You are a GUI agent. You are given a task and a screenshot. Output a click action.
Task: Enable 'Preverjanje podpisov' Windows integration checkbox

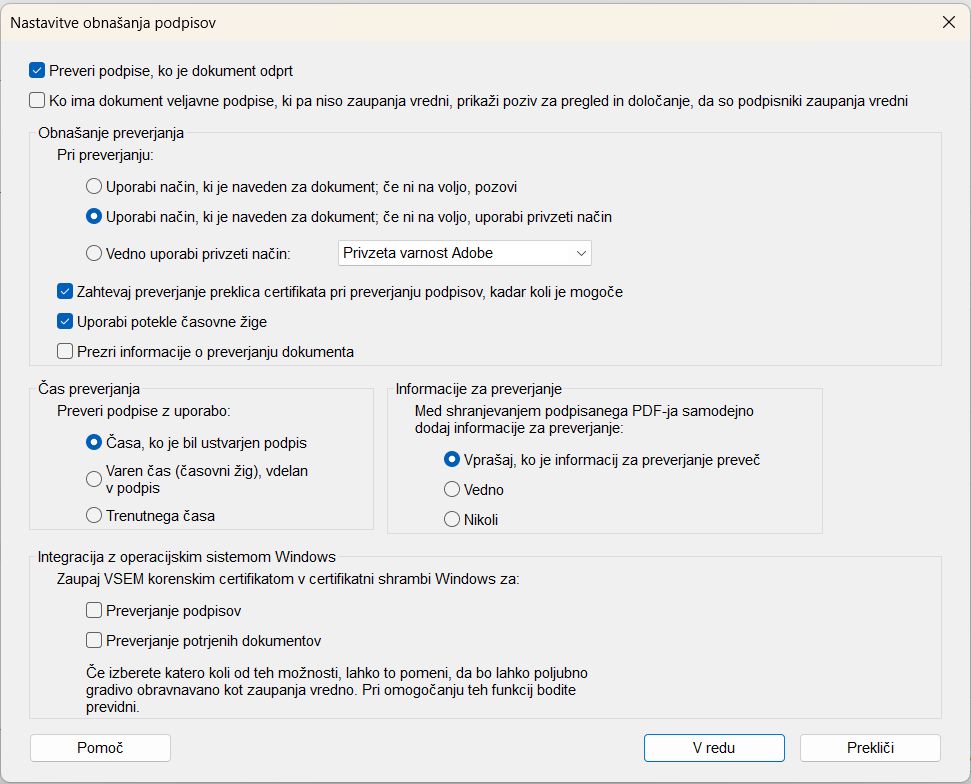(x=95, y=610)
